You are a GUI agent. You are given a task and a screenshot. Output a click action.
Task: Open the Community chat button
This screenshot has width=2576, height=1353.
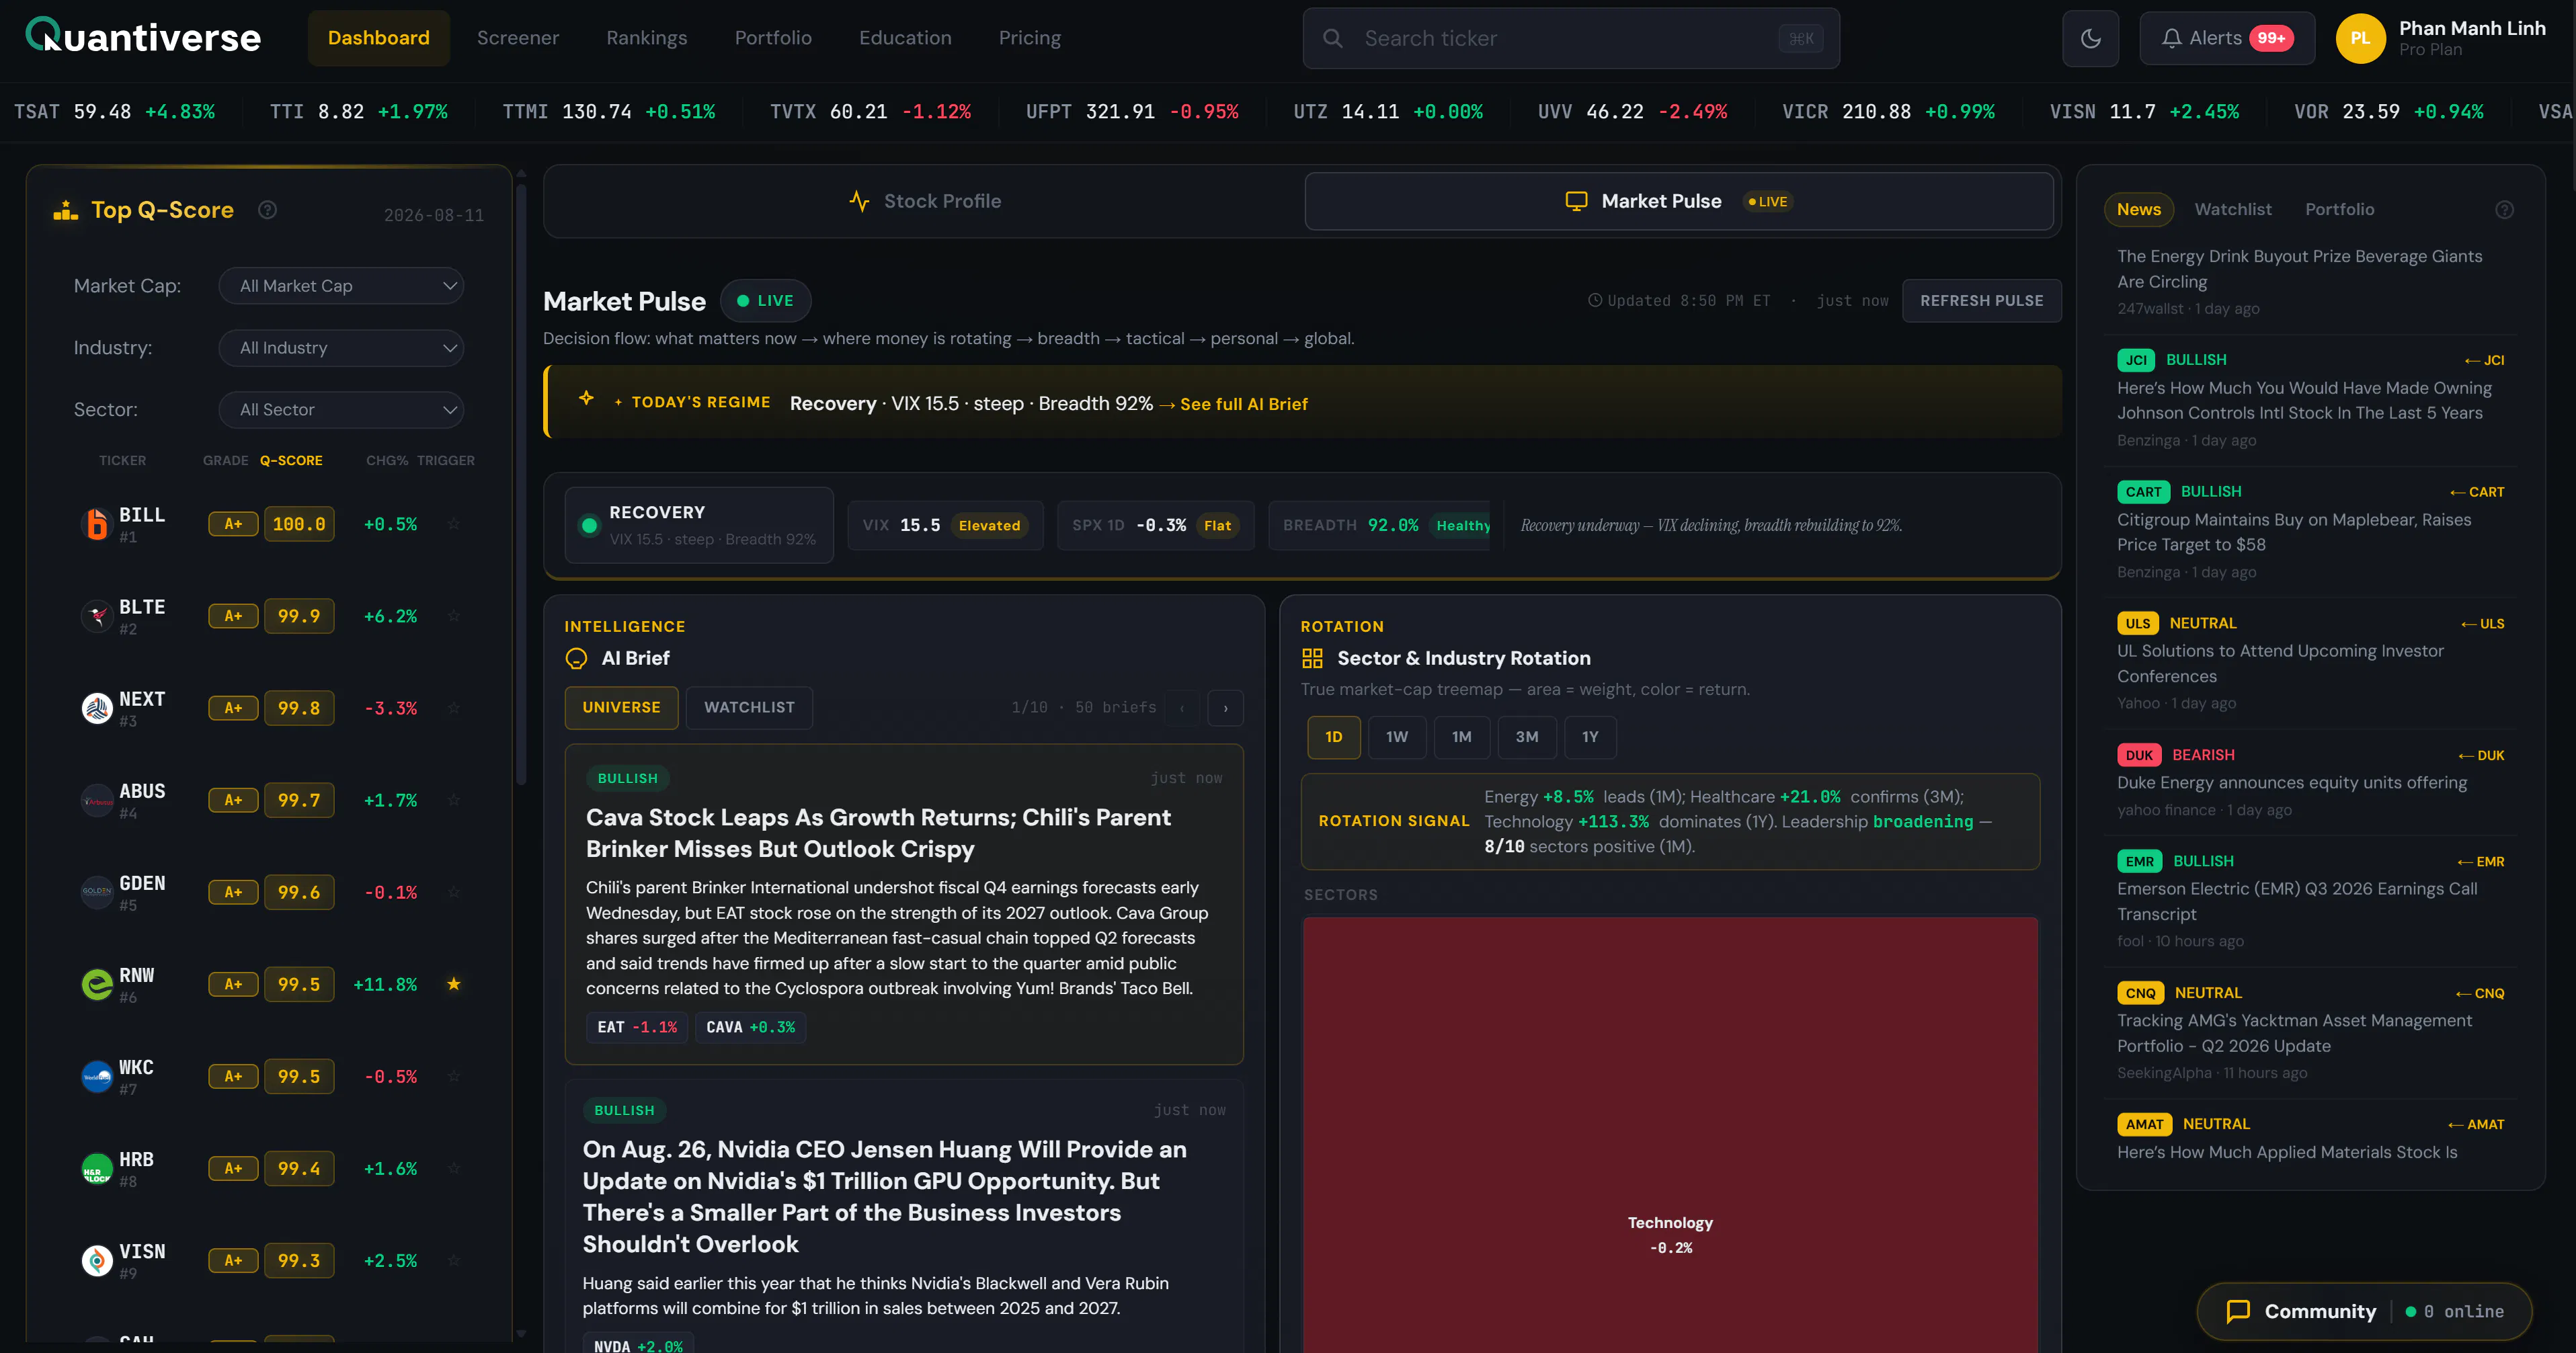click(x=2364, y=1311)
